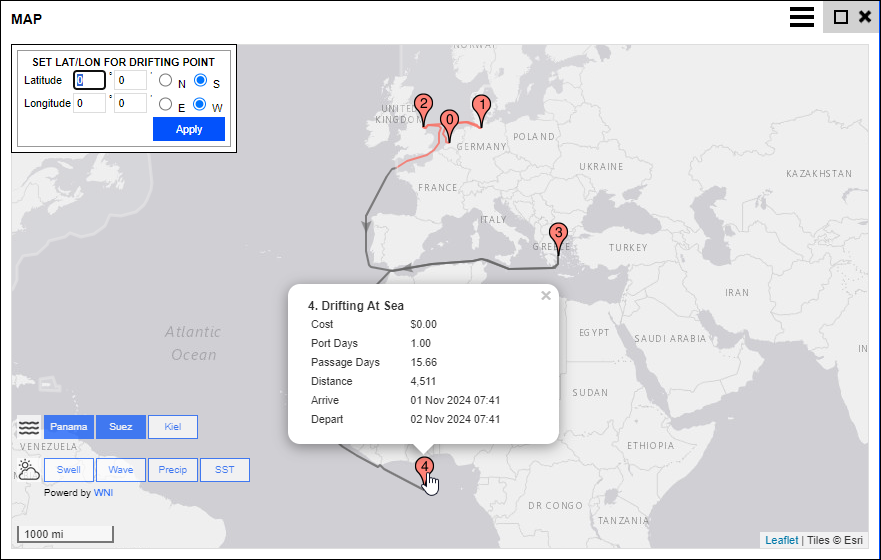Show the SST weather layer
The height and width of the screenshot is (560, 881).
point(225,470)
